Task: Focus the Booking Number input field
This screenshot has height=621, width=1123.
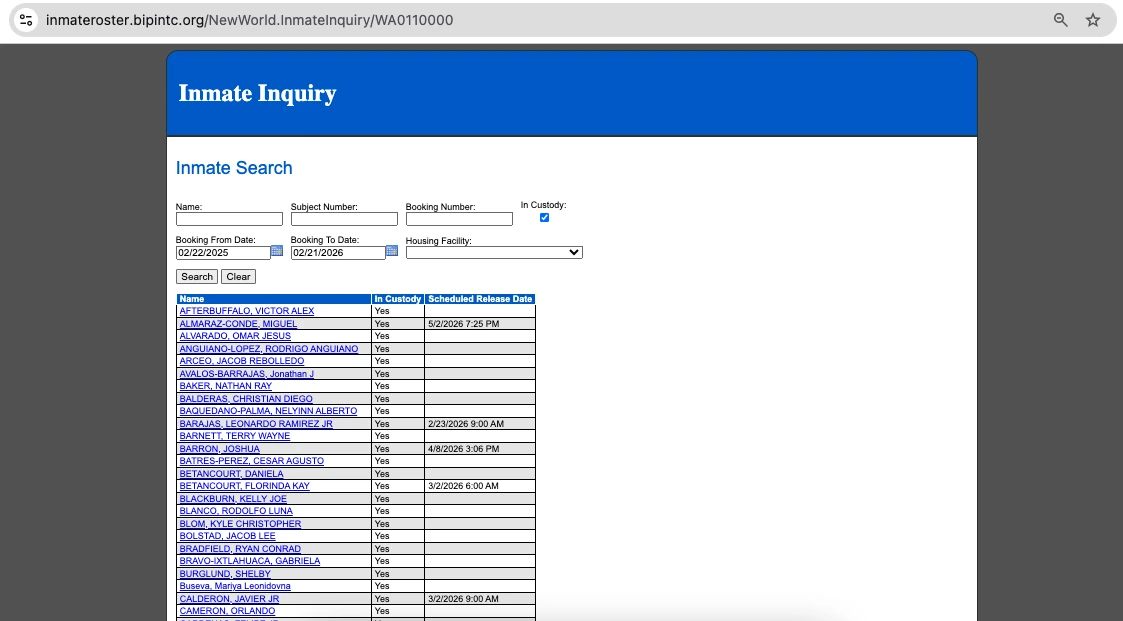Action: (x=459, y=219)
